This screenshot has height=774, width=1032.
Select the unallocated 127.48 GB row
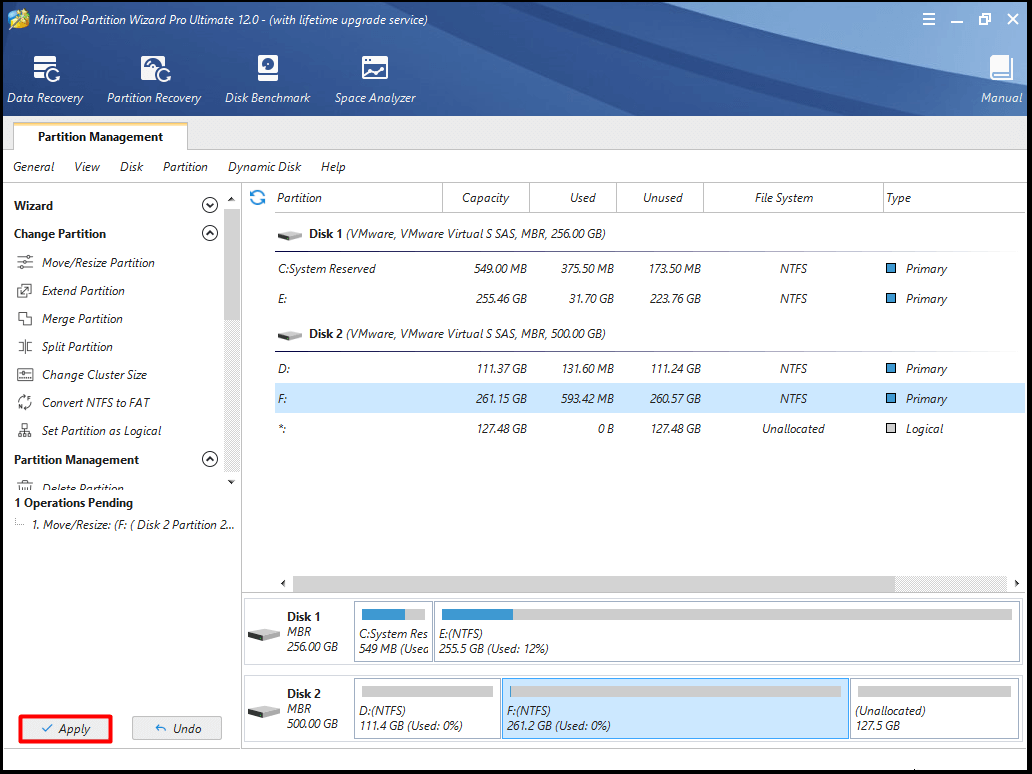650,429
